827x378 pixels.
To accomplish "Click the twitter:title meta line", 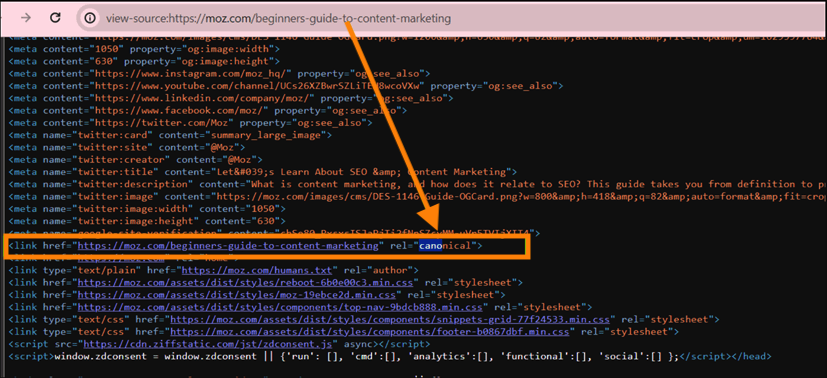I will point(262,172).
